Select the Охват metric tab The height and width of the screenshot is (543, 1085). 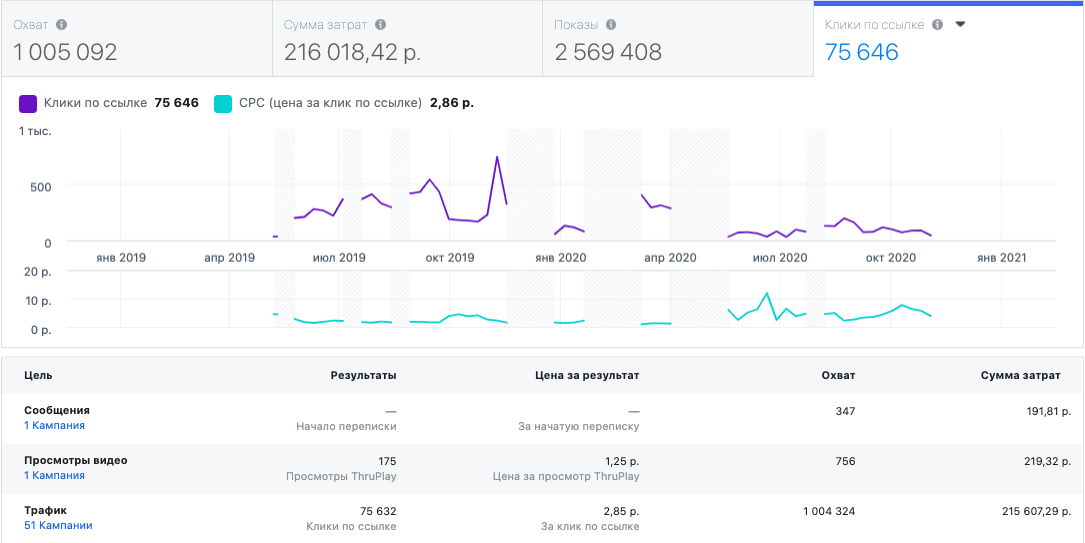[136, 39]
